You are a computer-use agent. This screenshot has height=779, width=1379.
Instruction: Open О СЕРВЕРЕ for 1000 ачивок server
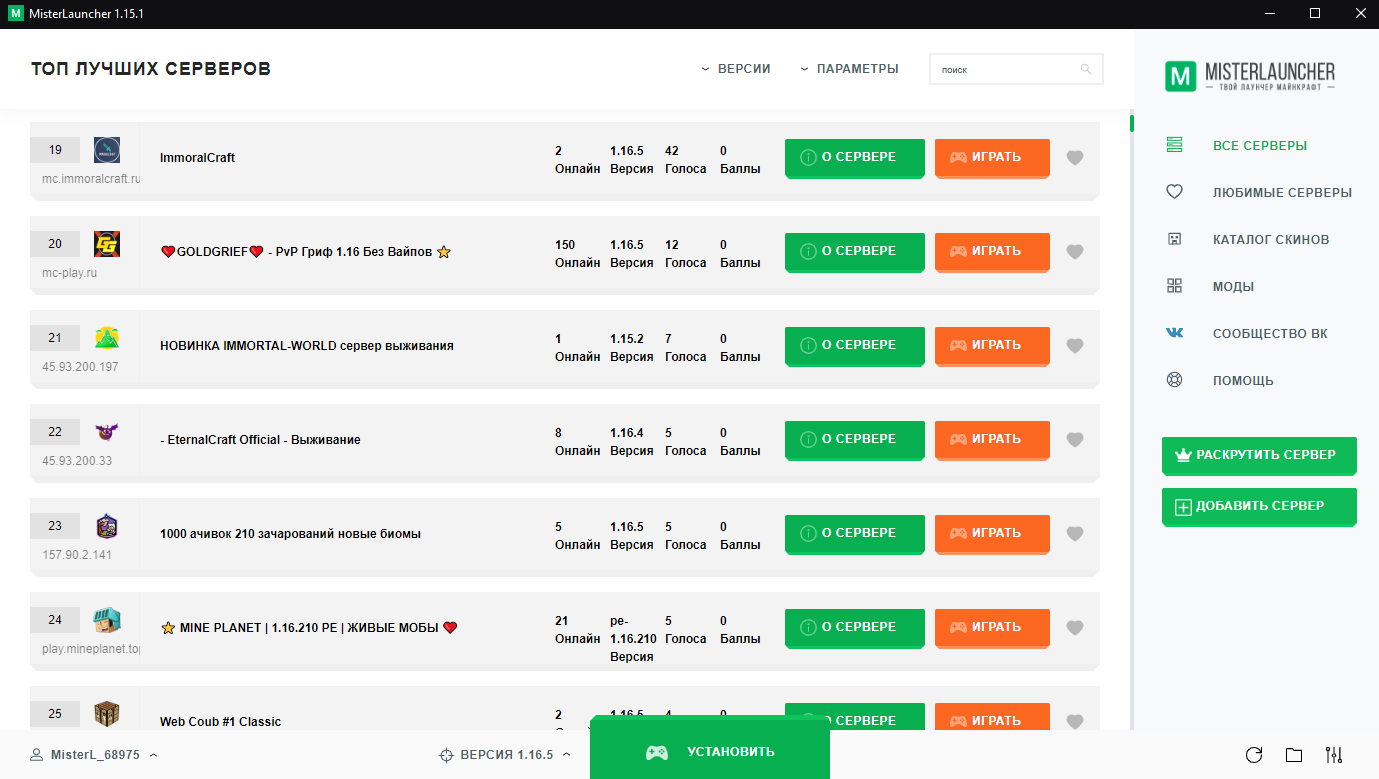[x=855, y=534]
